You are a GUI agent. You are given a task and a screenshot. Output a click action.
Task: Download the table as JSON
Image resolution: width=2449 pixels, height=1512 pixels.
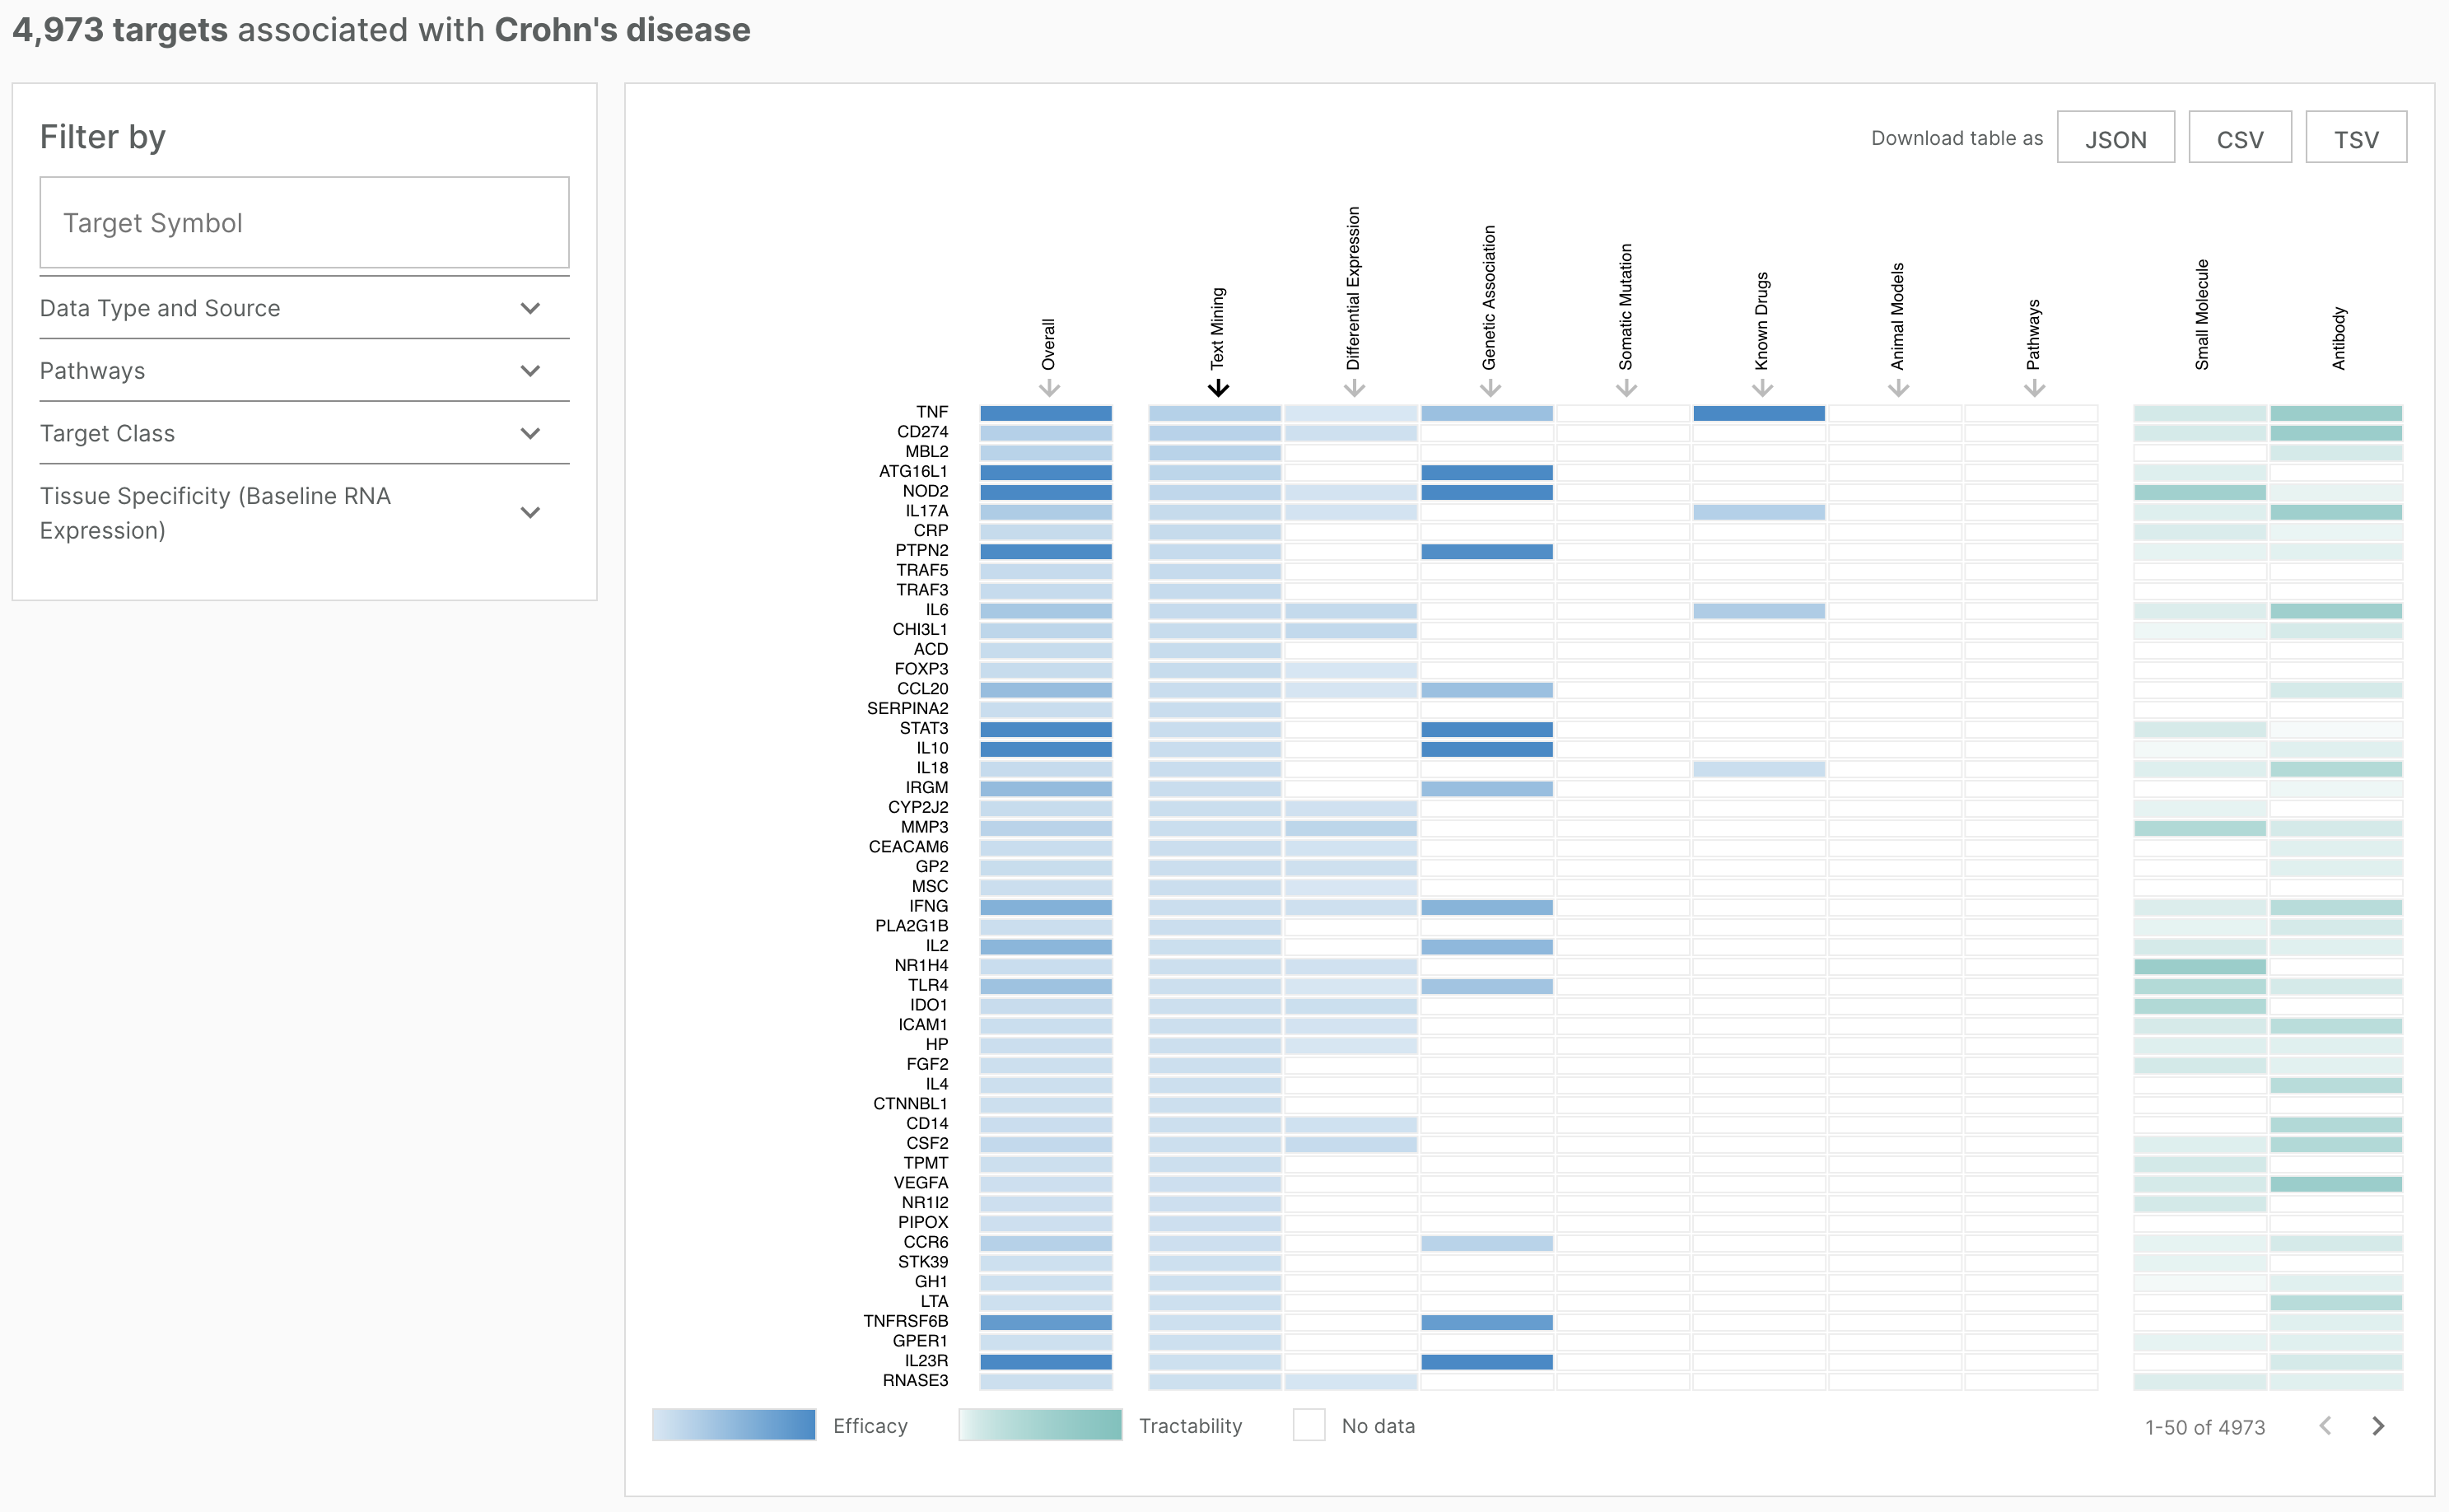[2116, 137]
